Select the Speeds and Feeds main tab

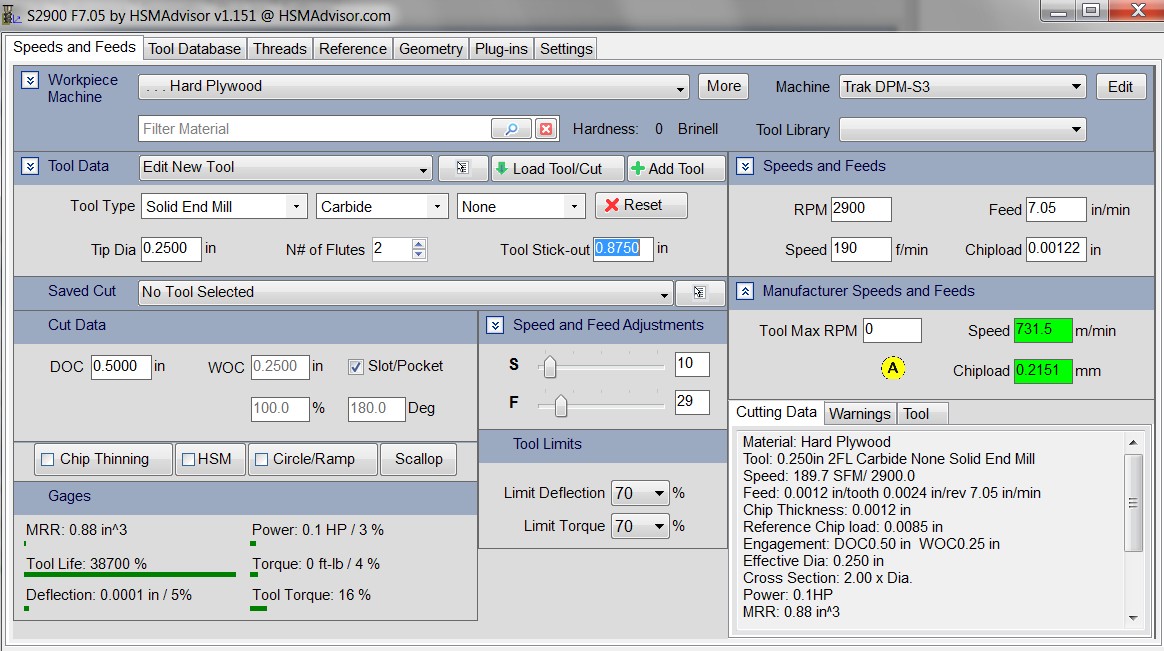click(74, 47)
